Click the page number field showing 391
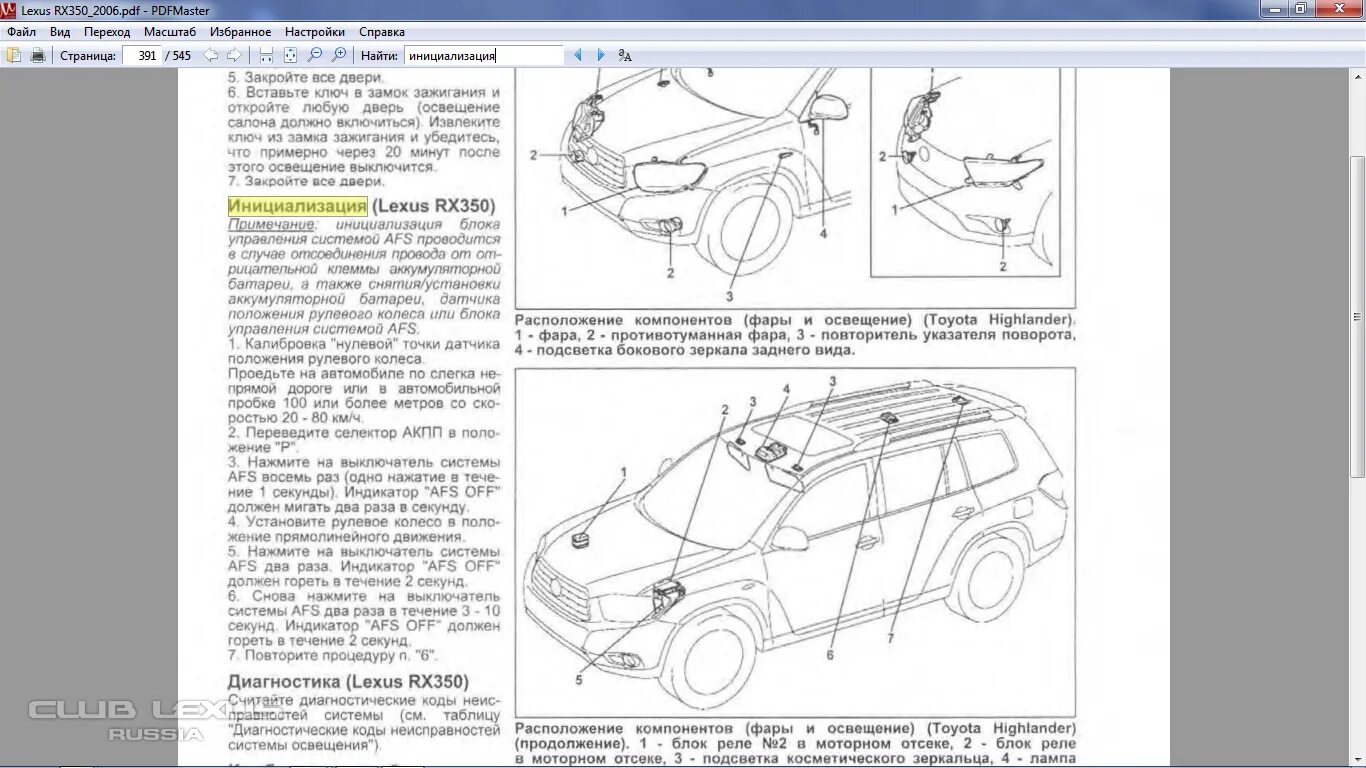 click(x=142, y=55)
